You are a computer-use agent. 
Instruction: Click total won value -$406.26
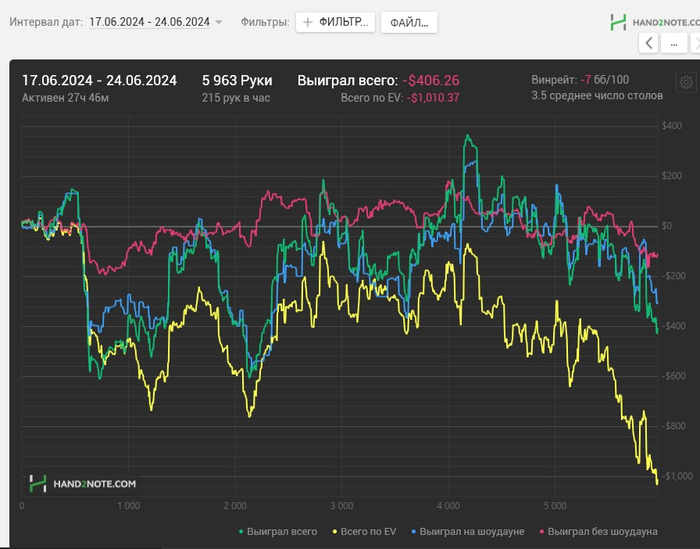pyautogui.click(x=431, y=80)
